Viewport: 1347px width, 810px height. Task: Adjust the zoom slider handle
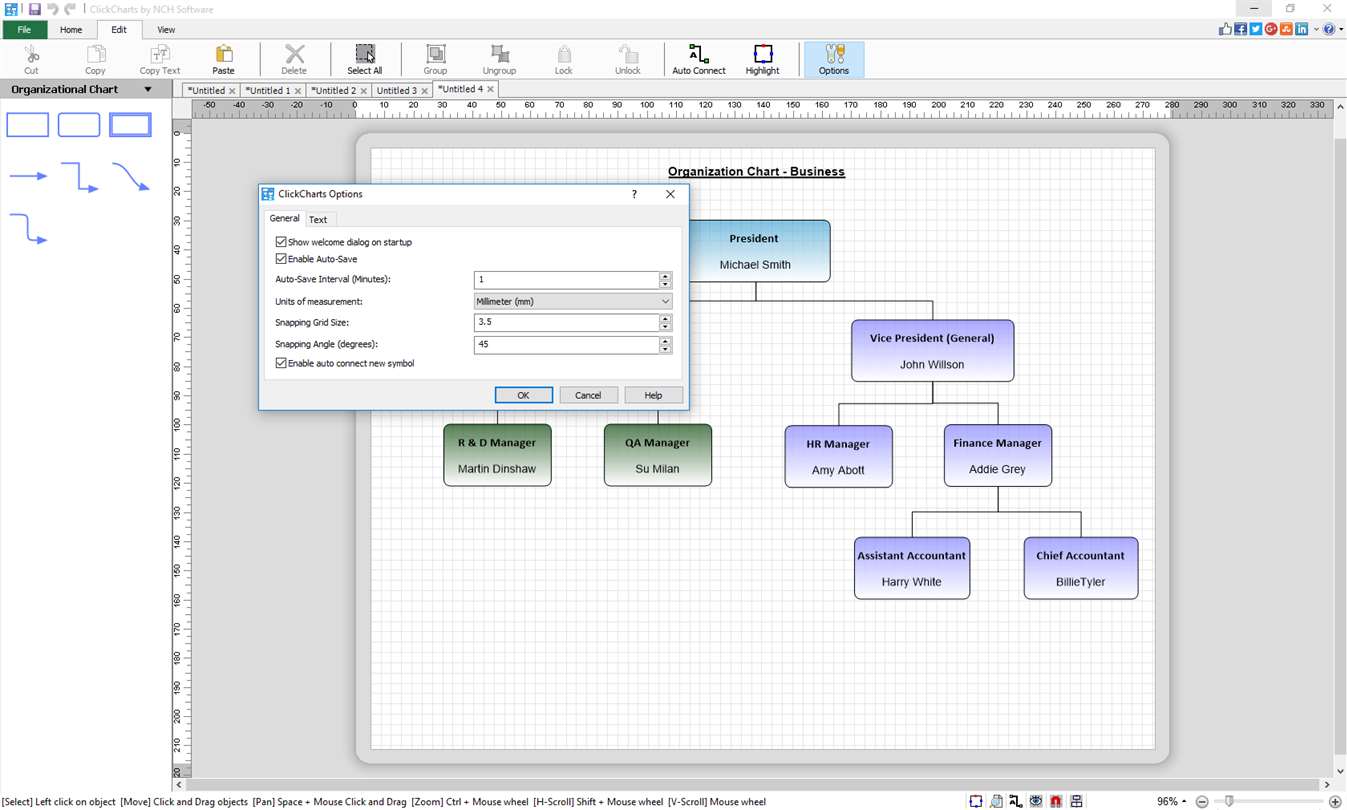click(1229, 801)
